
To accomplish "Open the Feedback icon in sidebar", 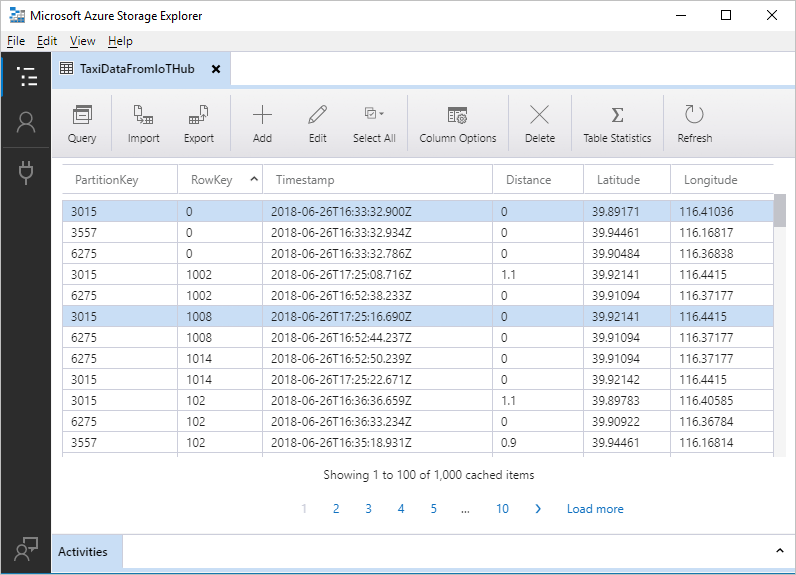I will point(26,549).
